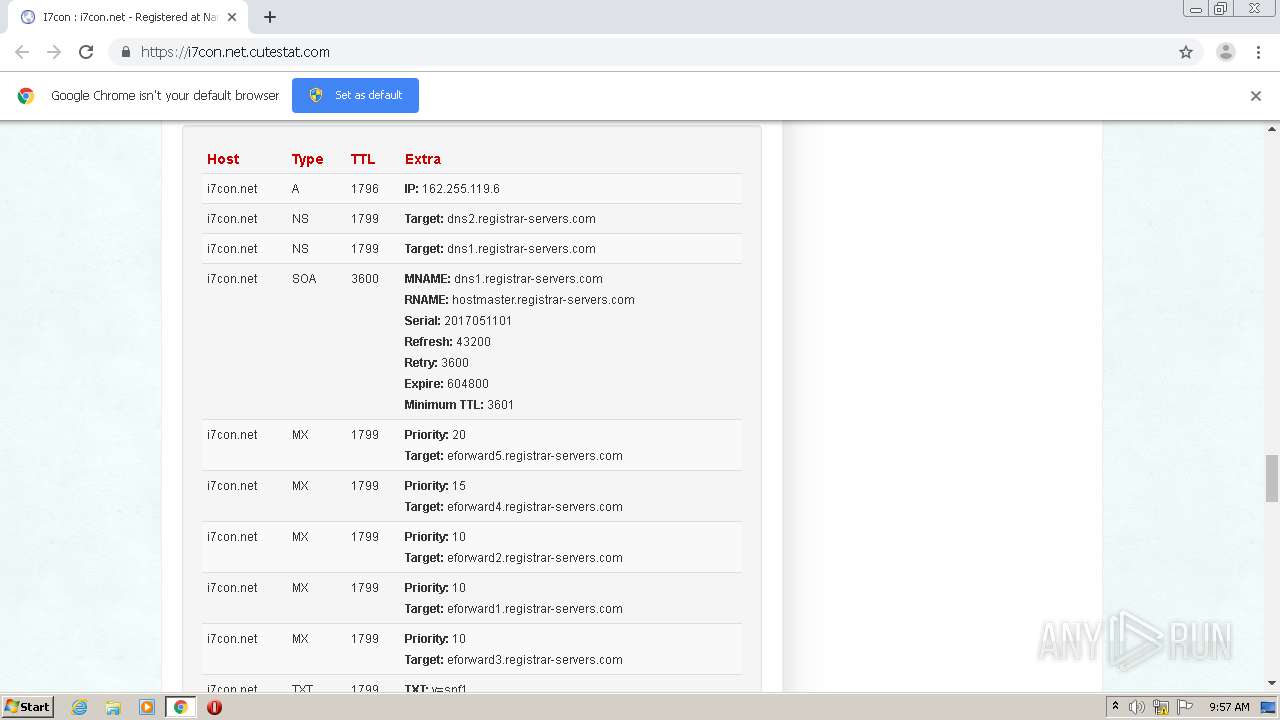
Task: Click the TTL column header
Action: pyautogui.click(x=363, y=159)
